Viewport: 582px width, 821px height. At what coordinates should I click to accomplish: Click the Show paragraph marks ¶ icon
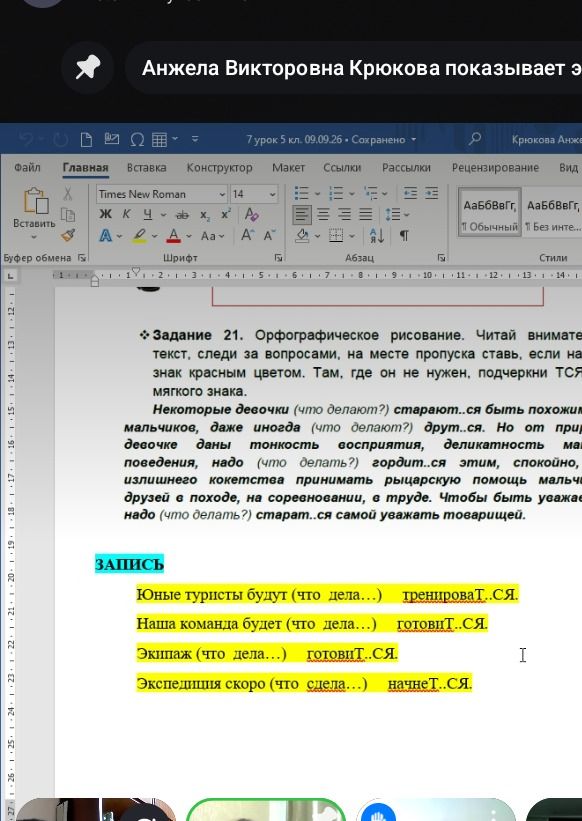coord(404,236)
